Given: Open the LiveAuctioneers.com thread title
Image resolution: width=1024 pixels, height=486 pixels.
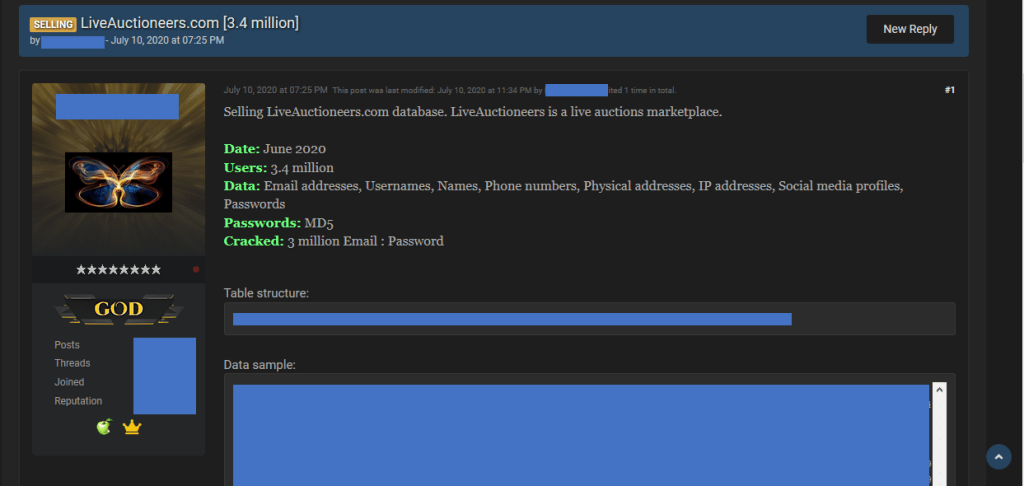Looking at the screenshot, I should tap(190, 23).
